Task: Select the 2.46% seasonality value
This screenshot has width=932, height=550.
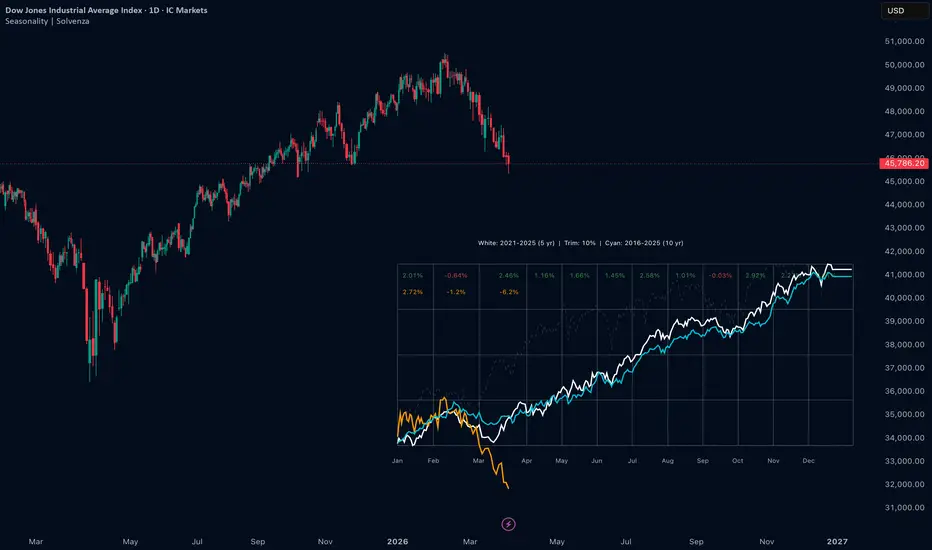Action: 509,275
